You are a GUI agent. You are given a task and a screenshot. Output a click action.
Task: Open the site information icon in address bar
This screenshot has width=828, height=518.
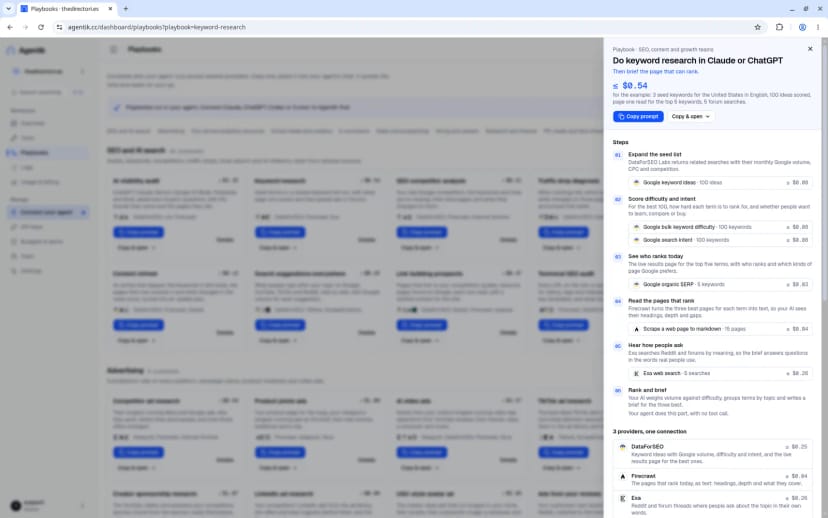[x=59, y=27]
